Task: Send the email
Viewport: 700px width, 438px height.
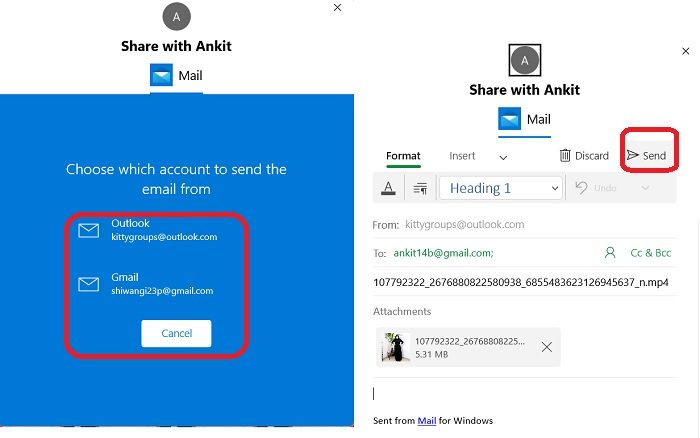Action: click(x=646, y=155)
